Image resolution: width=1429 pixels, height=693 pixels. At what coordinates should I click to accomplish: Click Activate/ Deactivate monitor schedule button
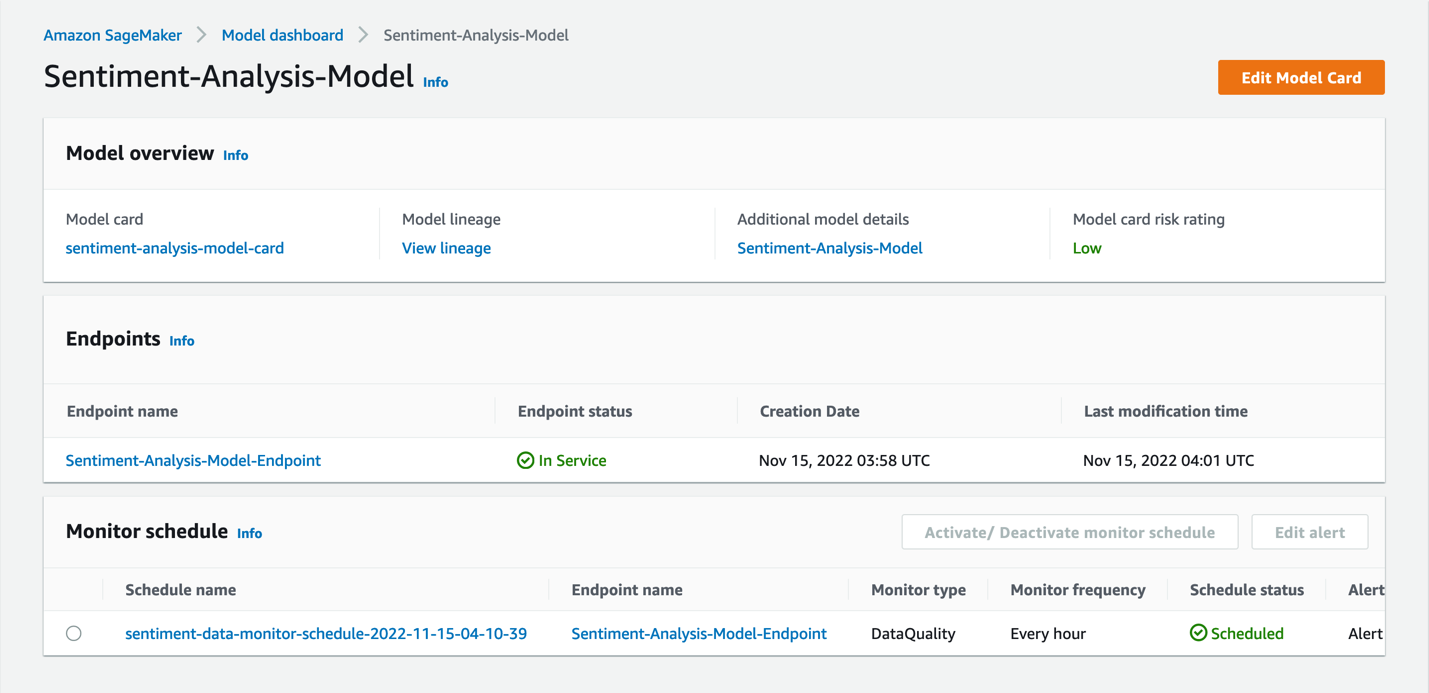click(x=1069, y=532)
